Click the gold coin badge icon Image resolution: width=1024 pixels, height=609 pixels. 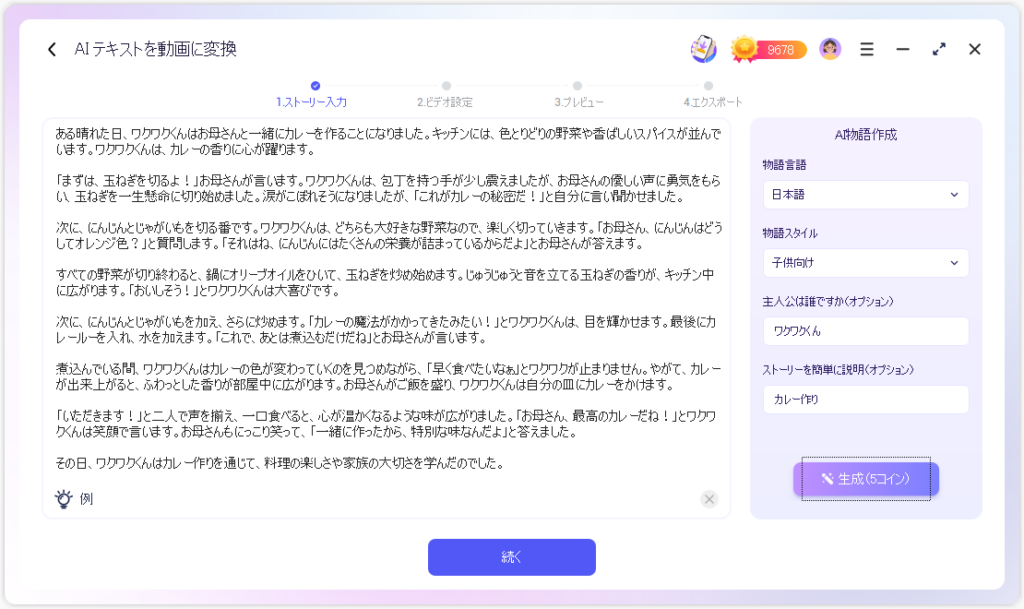[x=745, y=48]
